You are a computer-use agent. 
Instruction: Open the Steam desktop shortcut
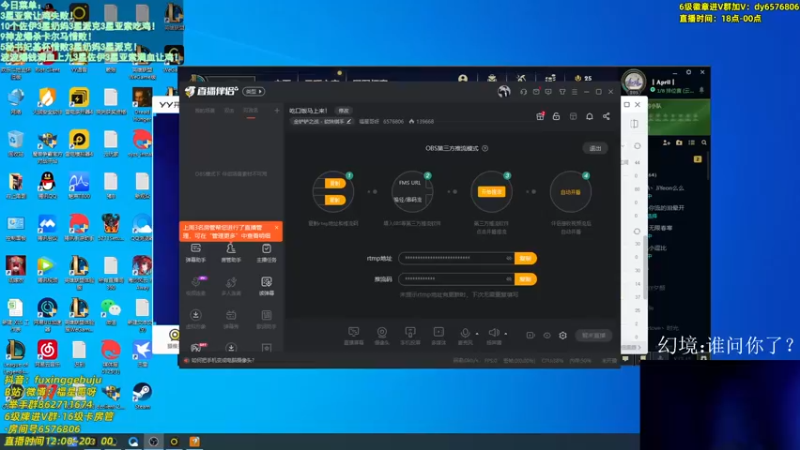tap(142, 395)
